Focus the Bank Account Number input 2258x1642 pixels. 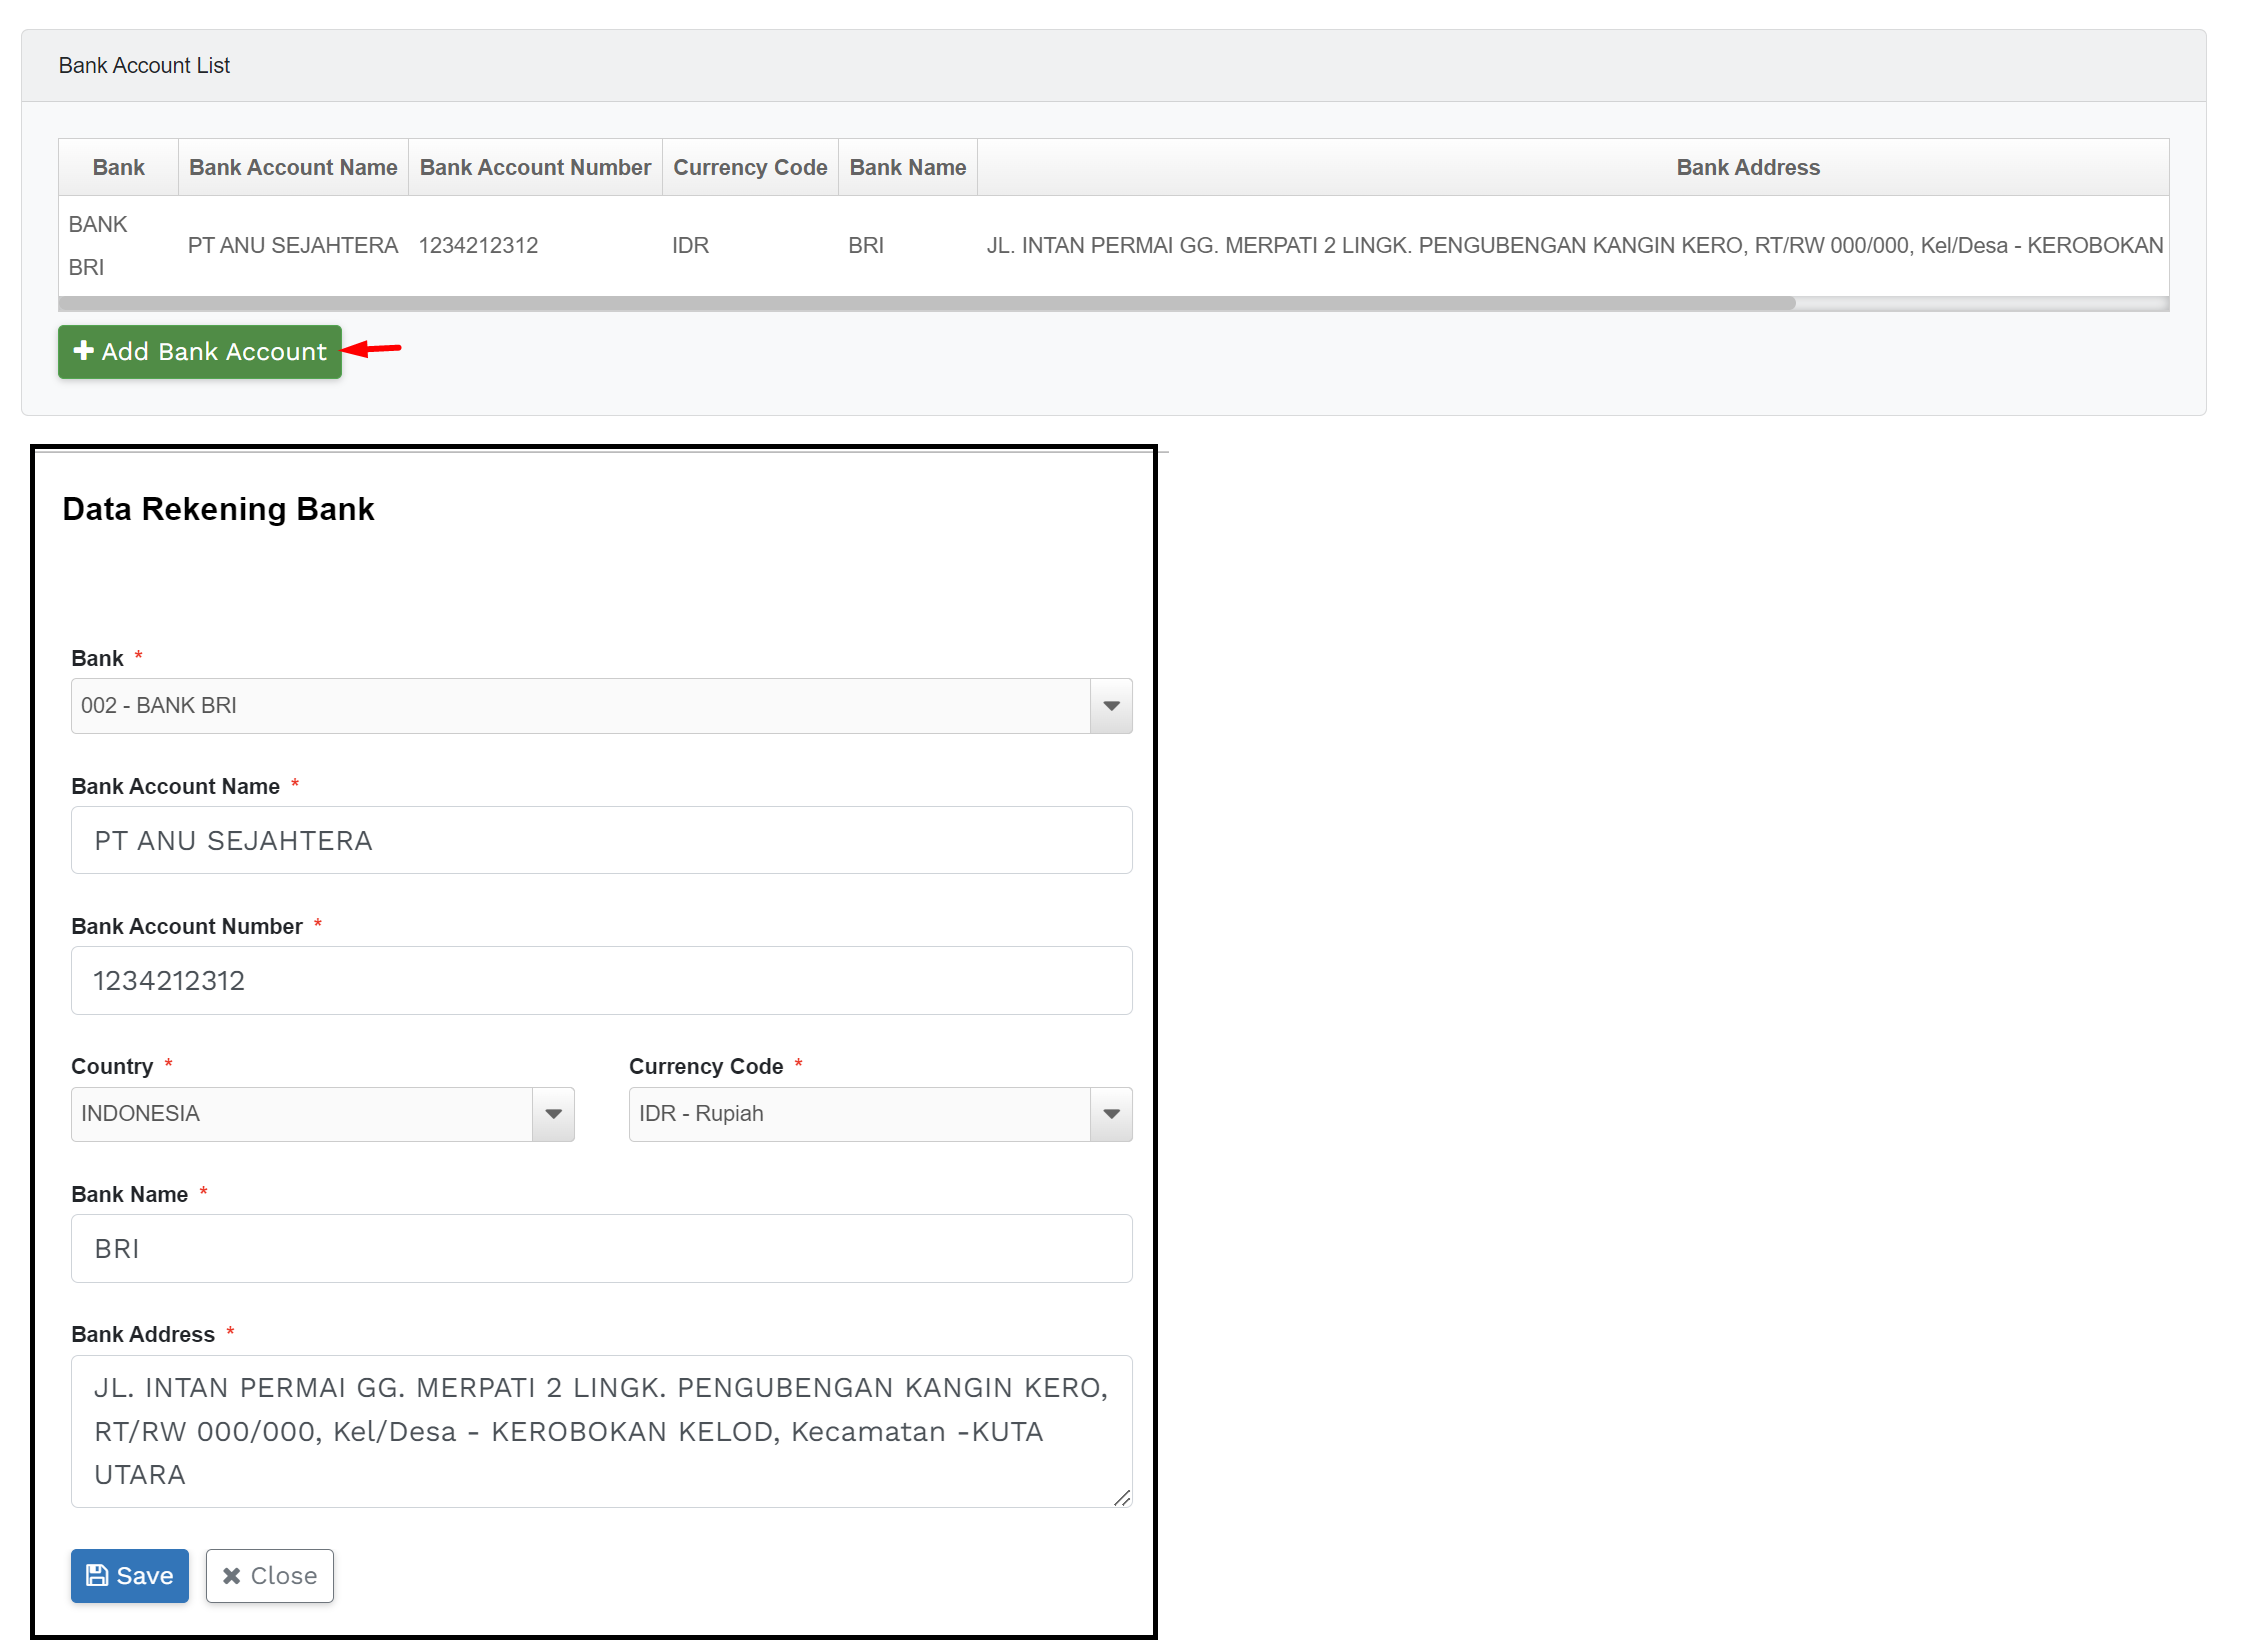pyautogui.click(x=601, y=980)
